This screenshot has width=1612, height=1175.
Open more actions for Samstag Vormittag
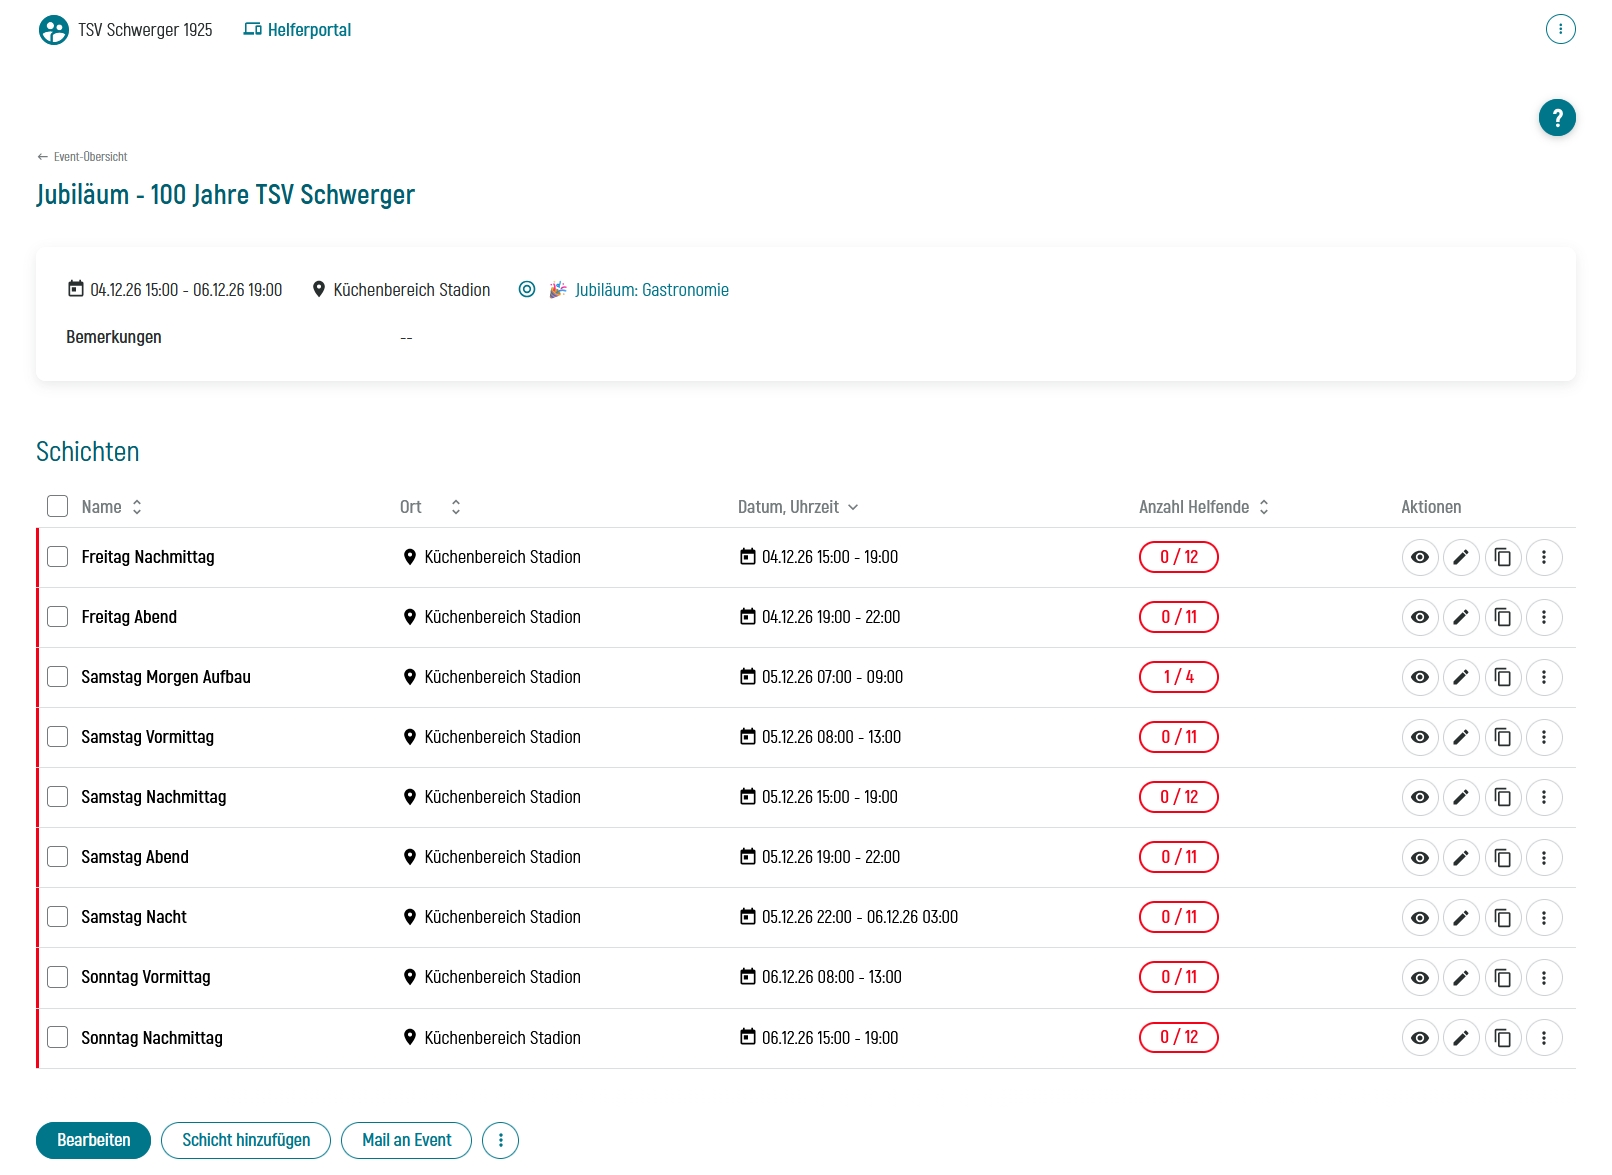coord(1543,737)
